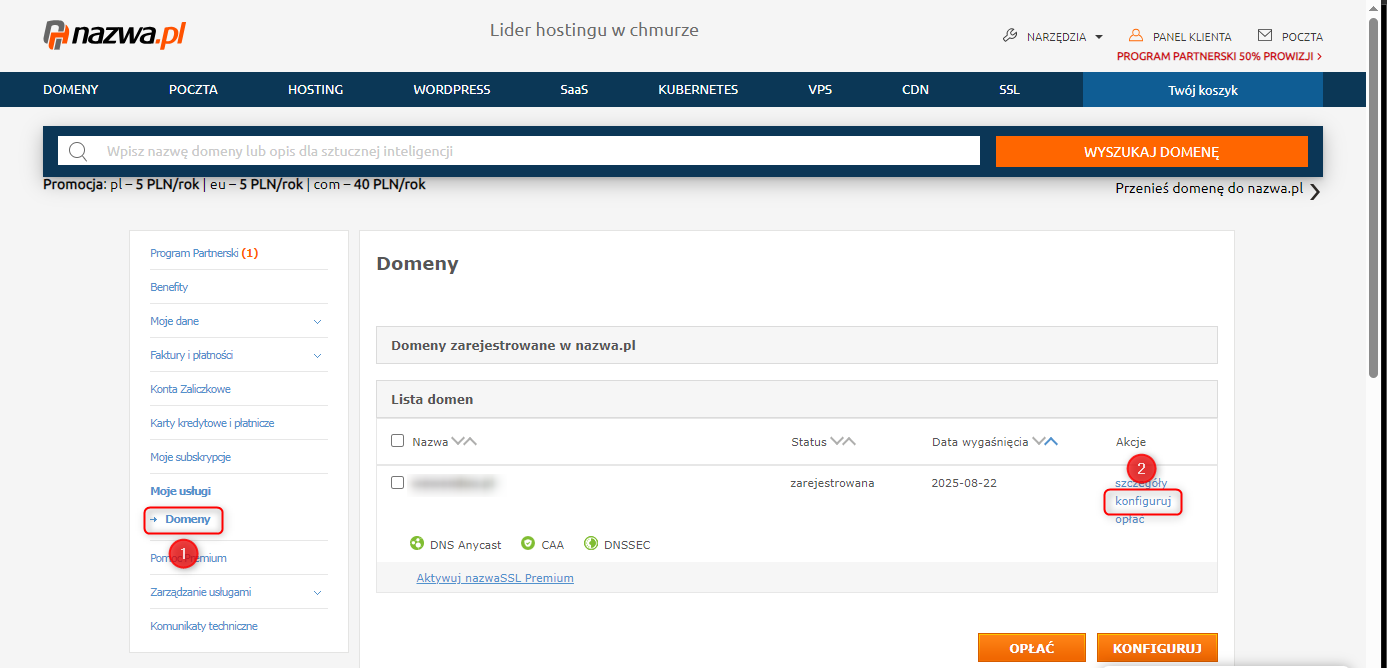The width and height of the screenshot is (1387, 668).
Task: Click the orange KONFIGURUJ button
Action: tap(1157, 648)
